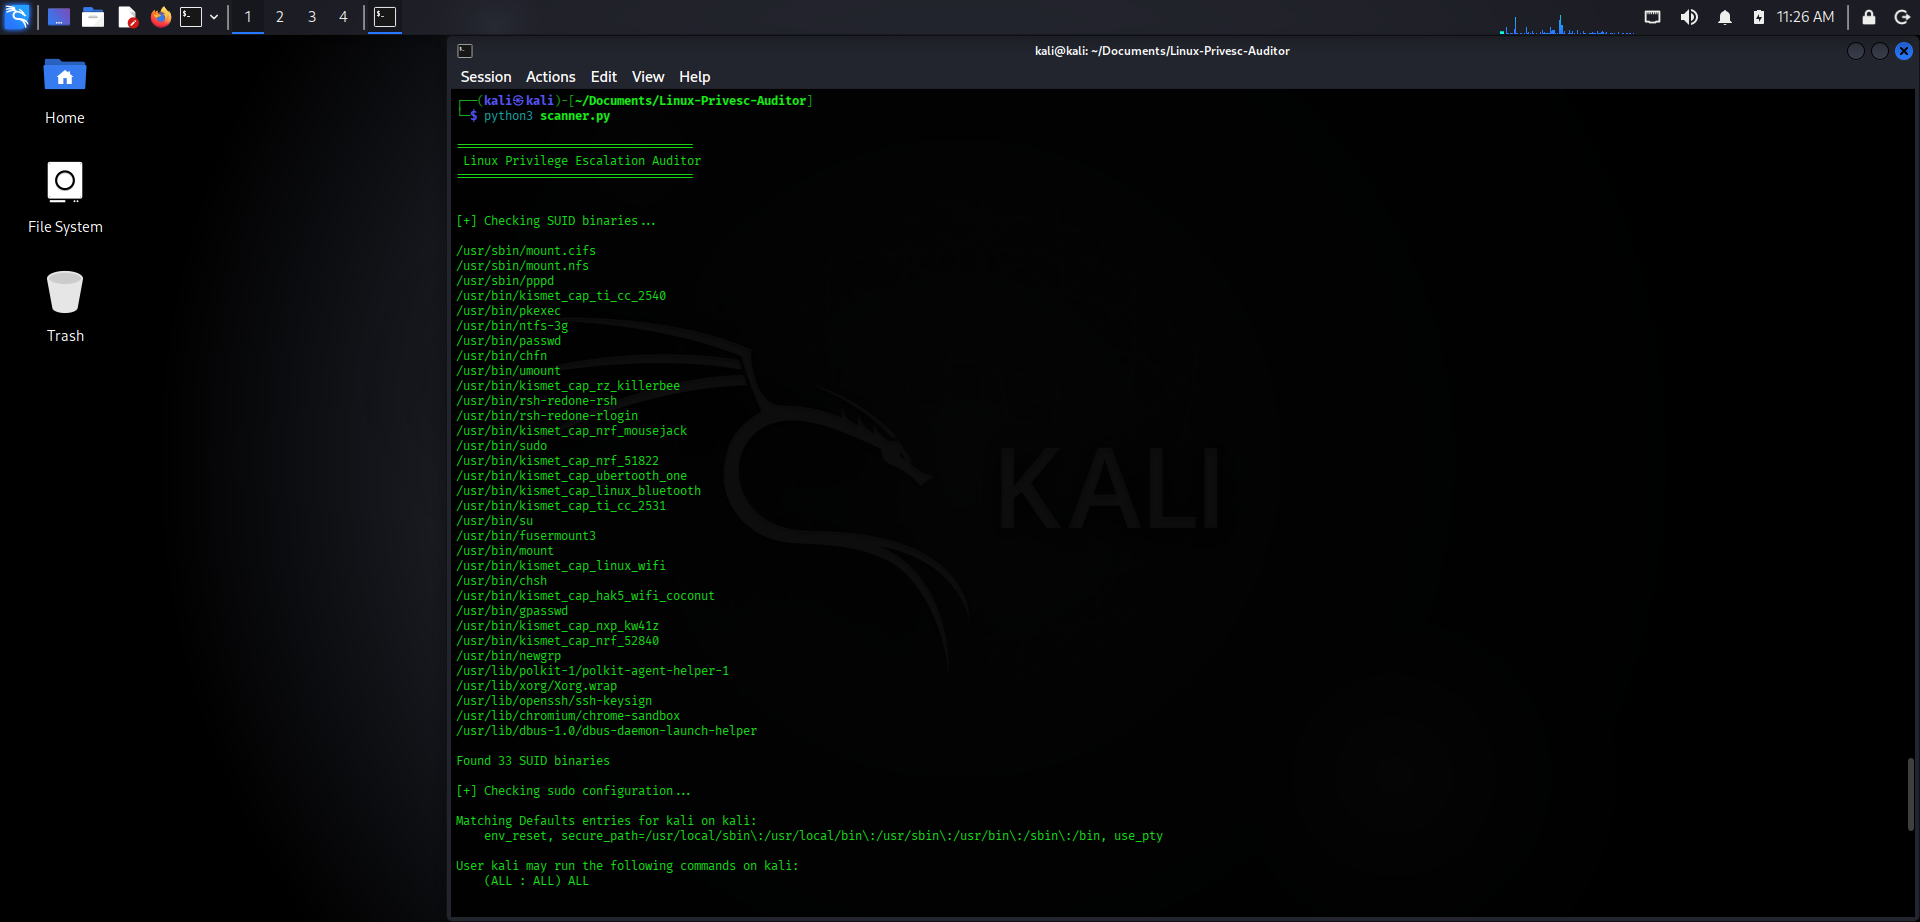Open the Session menu
This screenshot has height=922, width=1920.
coord(486,77)
